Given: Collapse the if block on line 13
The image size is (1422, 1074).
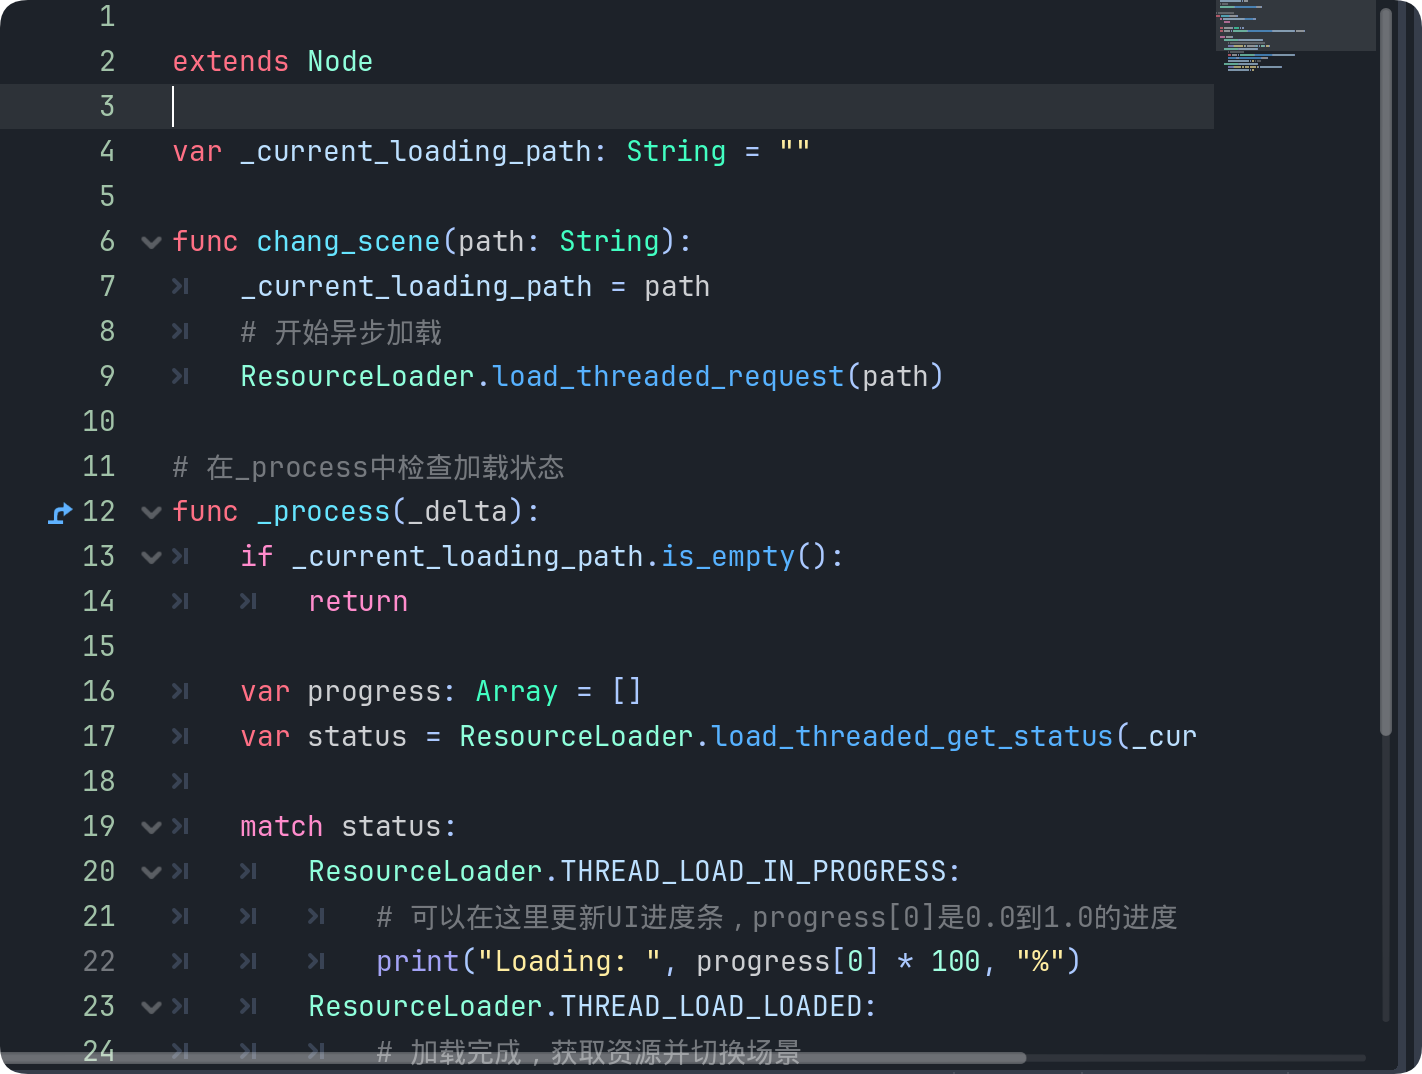Looking at the screenshot, I should pos(151,557).
